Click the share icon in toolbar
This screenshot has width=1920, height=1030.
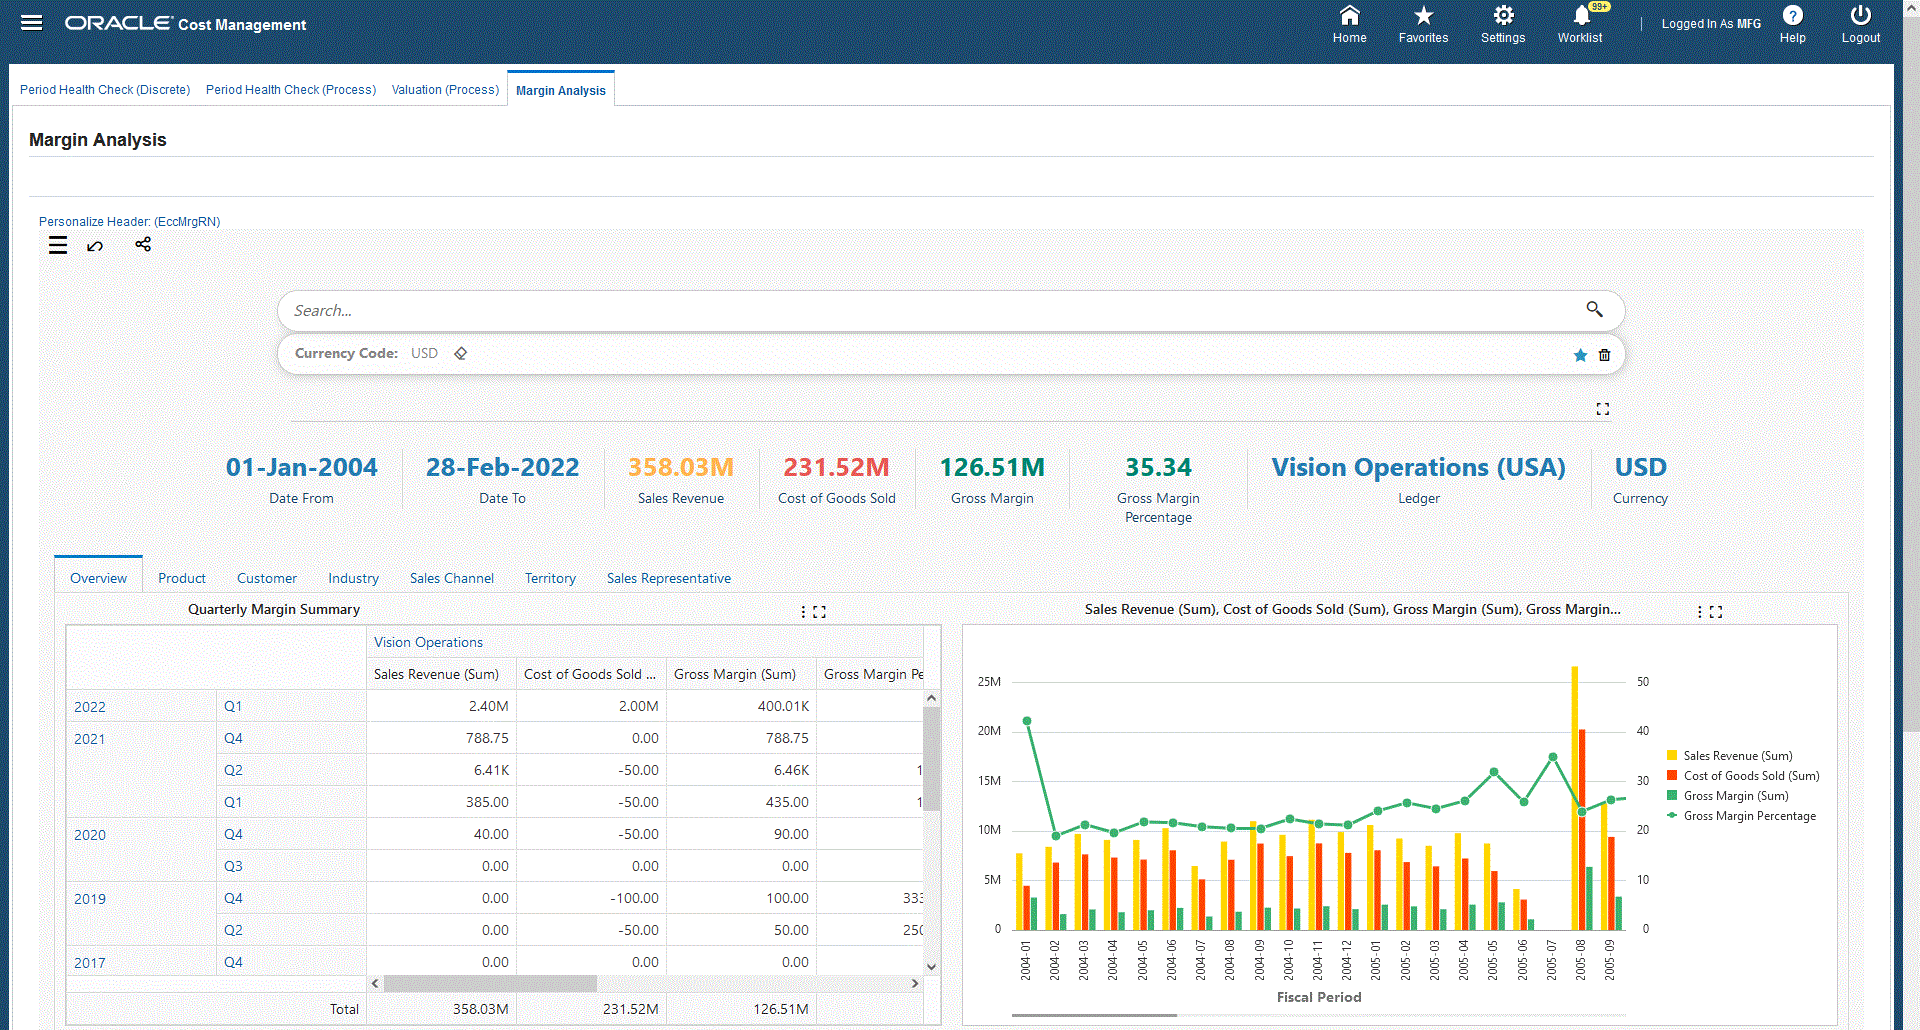click(143, 245)
